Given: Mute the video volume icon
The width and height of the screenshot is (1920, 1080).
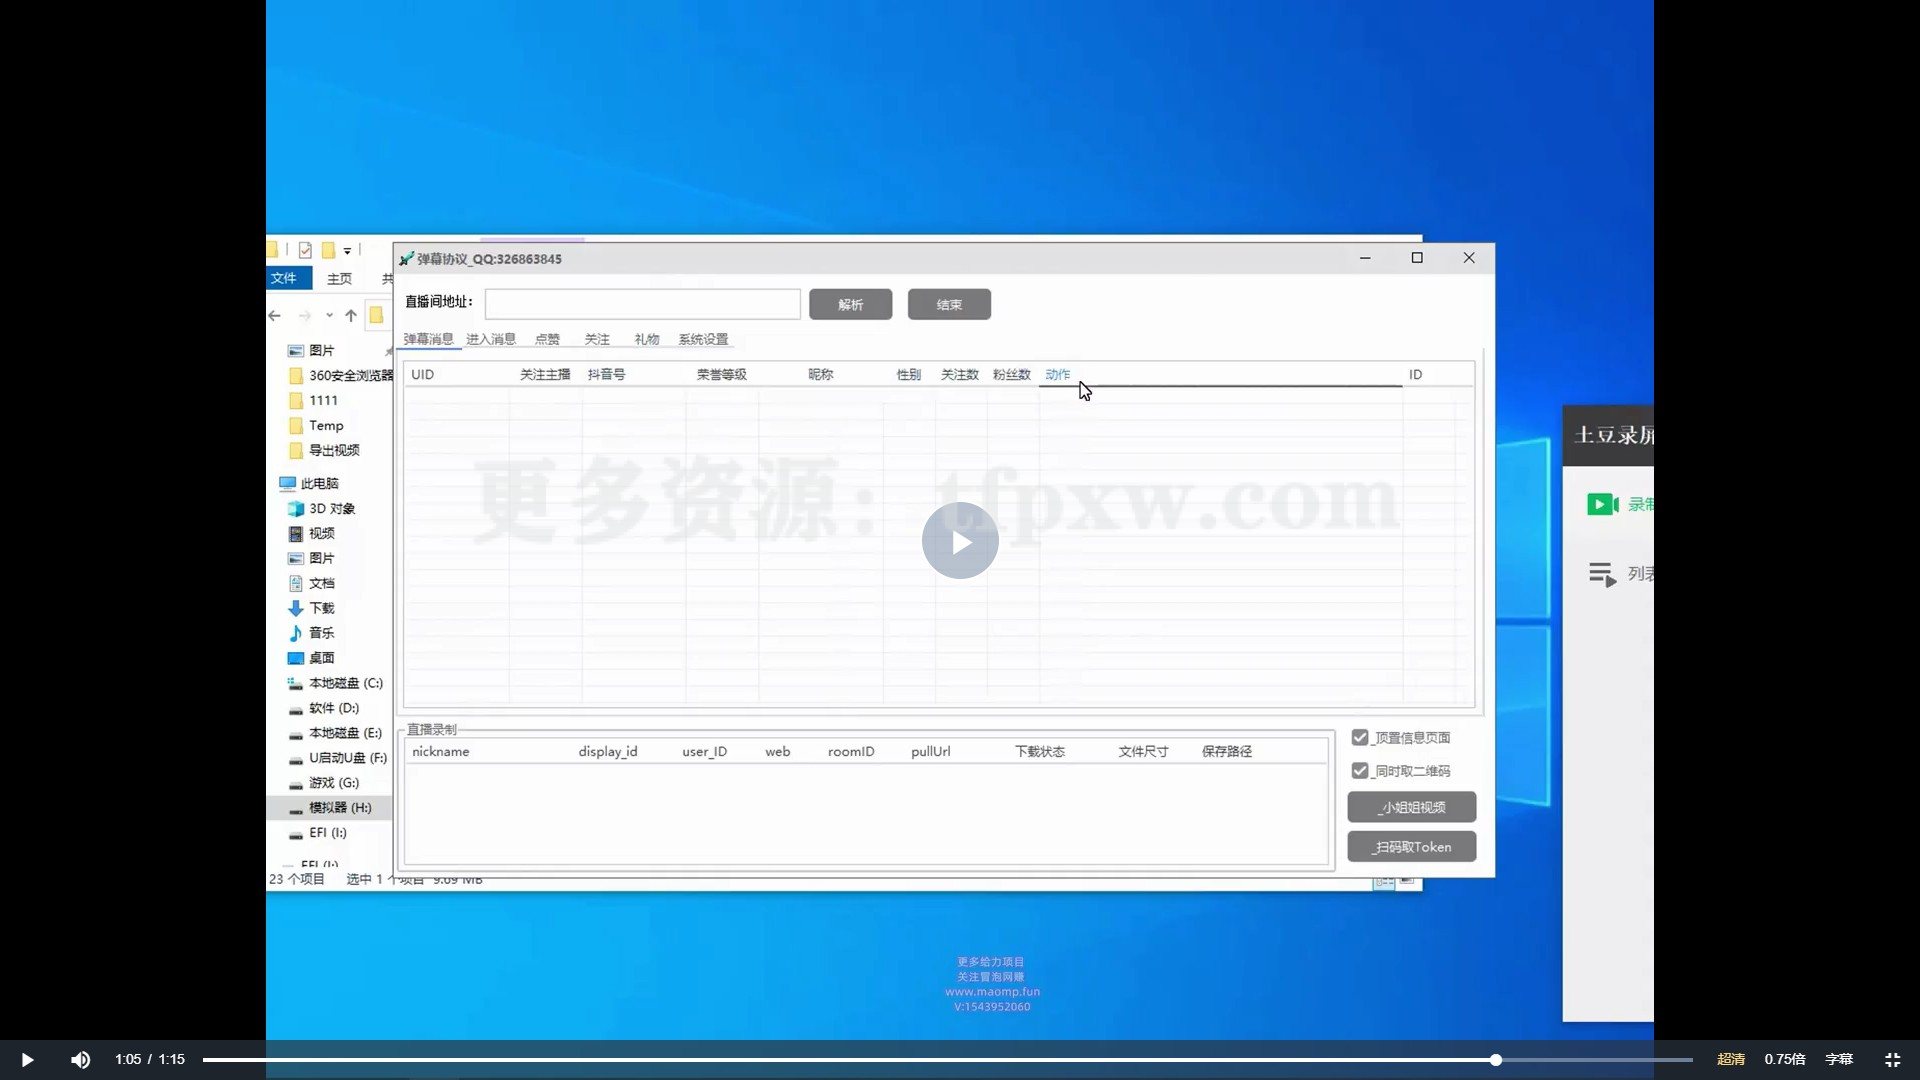Looking at the screenshot, I should 80,1060.
